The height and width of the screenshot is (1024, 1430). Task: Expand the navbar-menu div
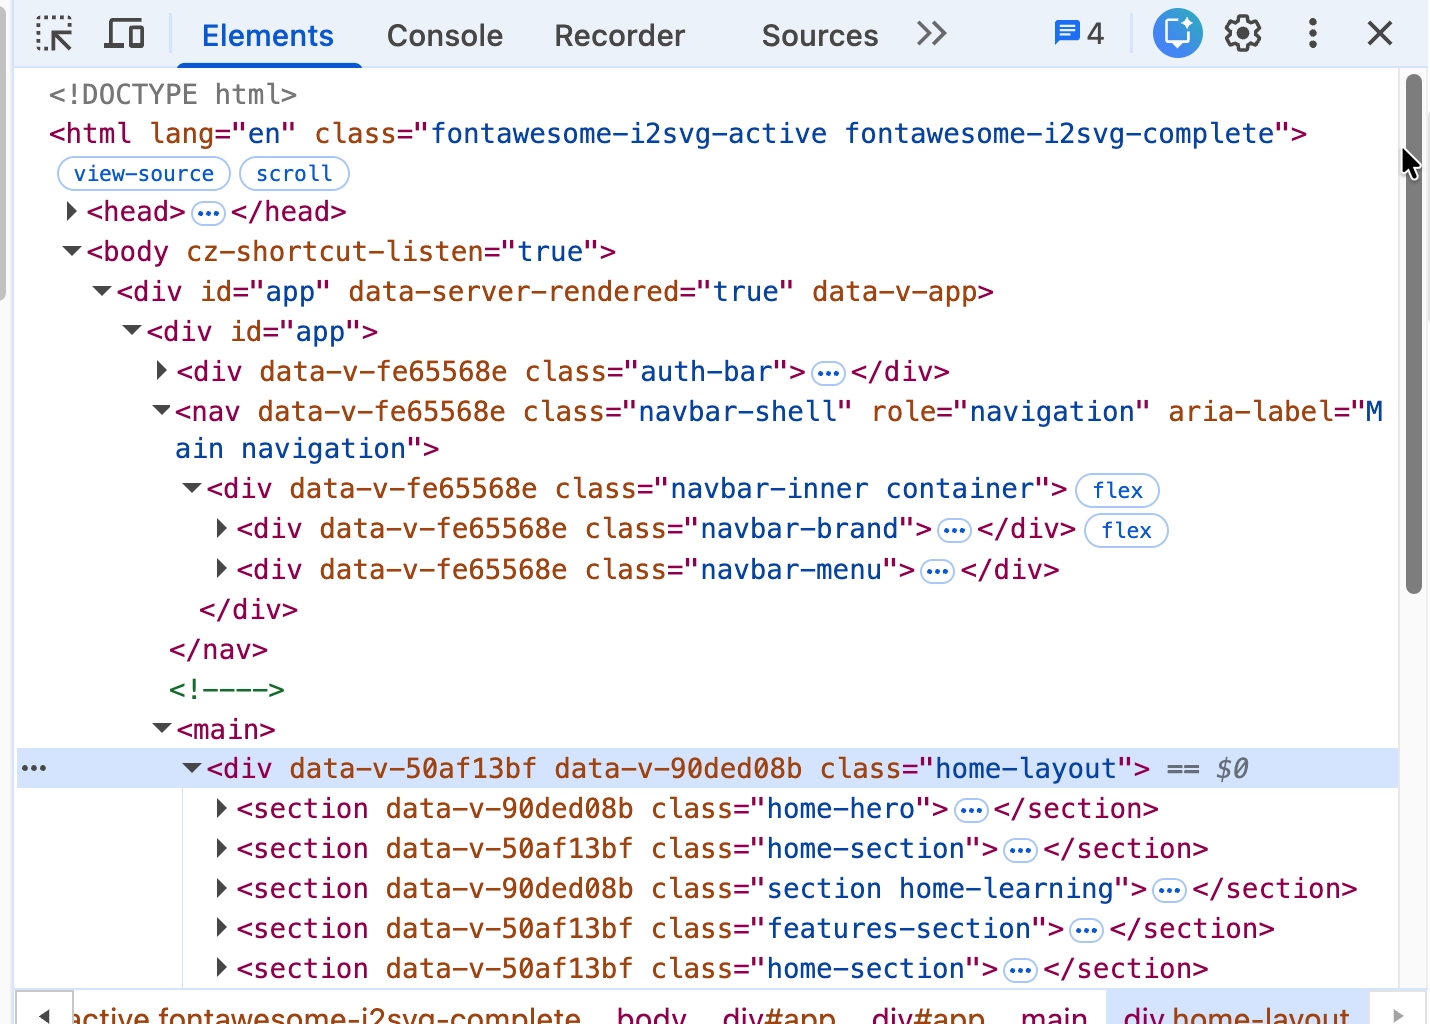point(222,569)
